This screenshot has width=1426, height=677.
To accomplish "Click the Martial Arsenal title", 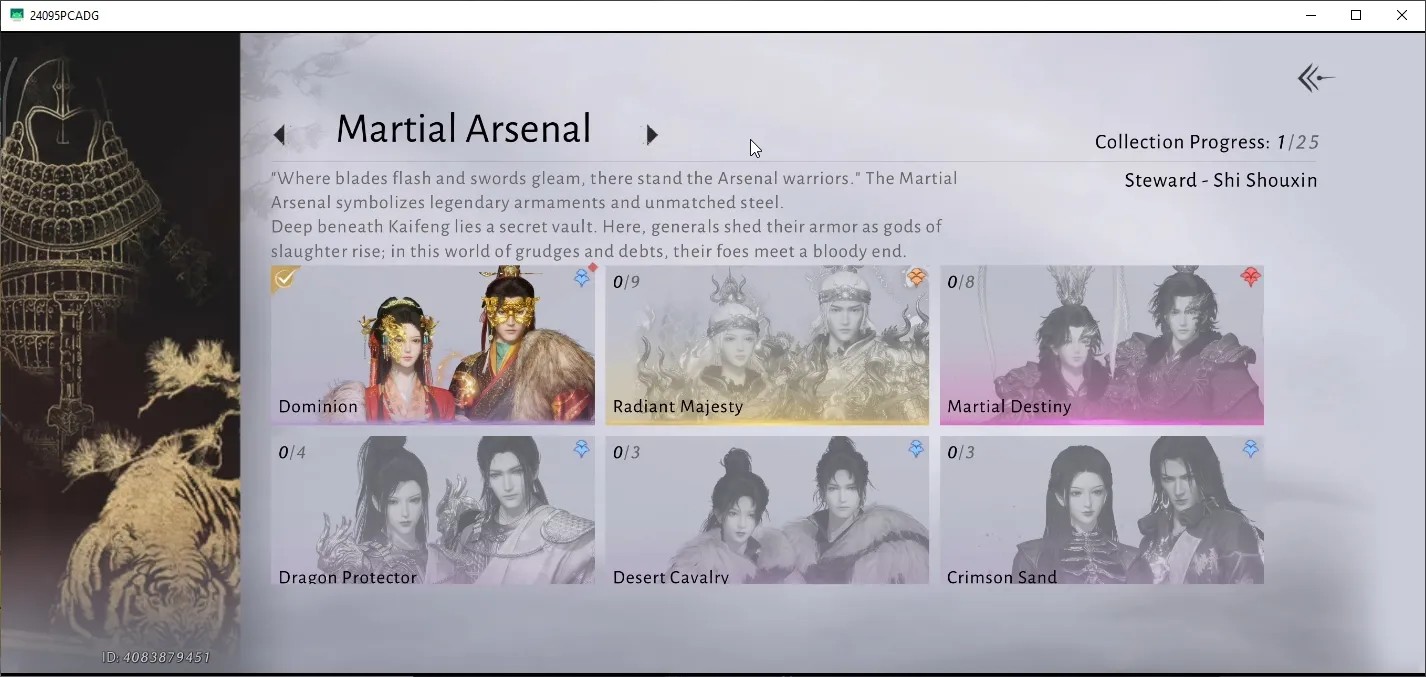I will [x=464, y=129].
